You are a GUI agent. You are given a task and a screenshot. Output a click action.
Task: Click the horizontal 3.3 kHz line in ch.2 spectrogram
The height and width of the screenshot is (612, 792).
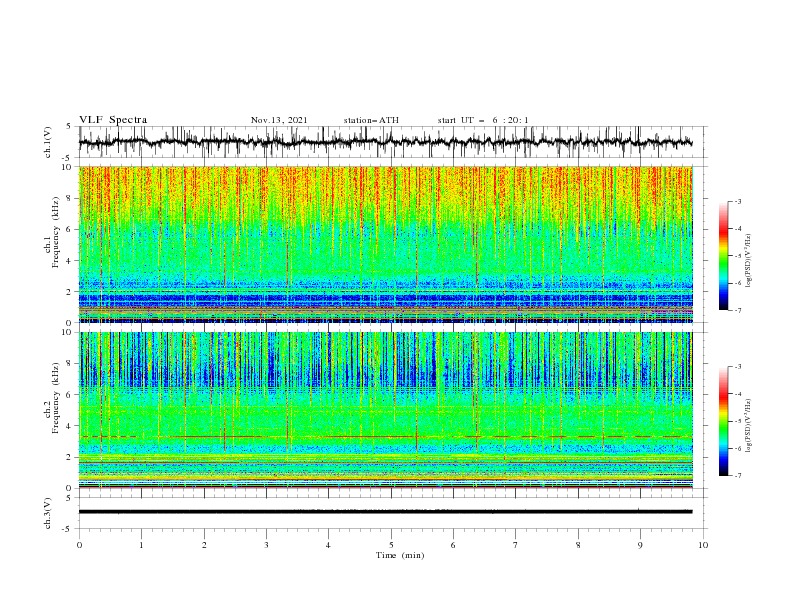tap(386, 436)
